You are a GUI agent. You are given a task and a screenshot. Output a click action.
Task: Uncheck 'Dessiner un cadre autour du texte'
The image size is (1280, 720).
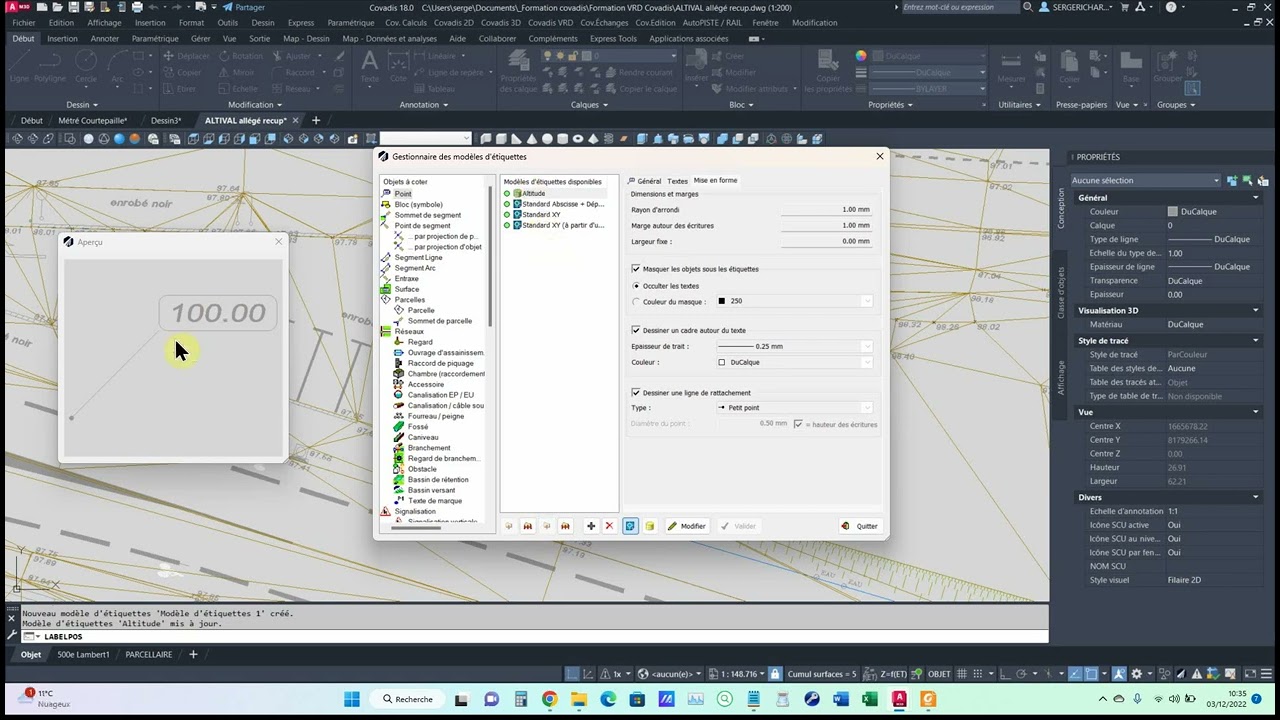click(x=636, y=330)
